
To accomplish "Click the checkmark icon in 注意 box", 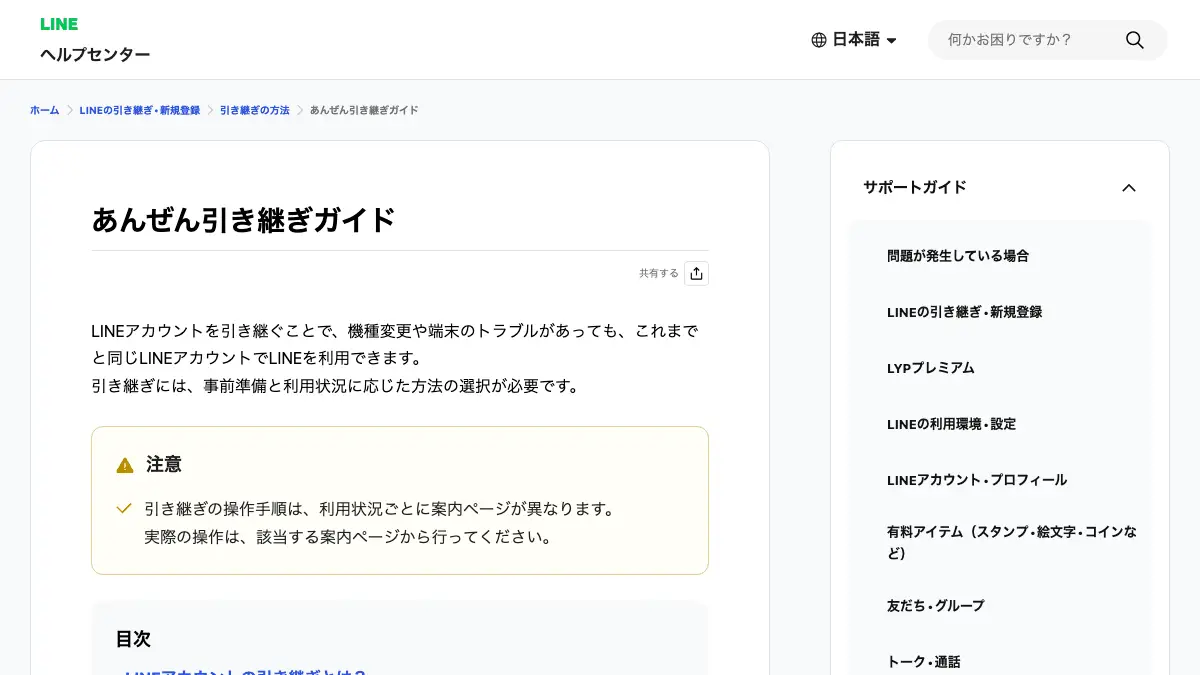I will pyautogui.click(x=124, y=508).
